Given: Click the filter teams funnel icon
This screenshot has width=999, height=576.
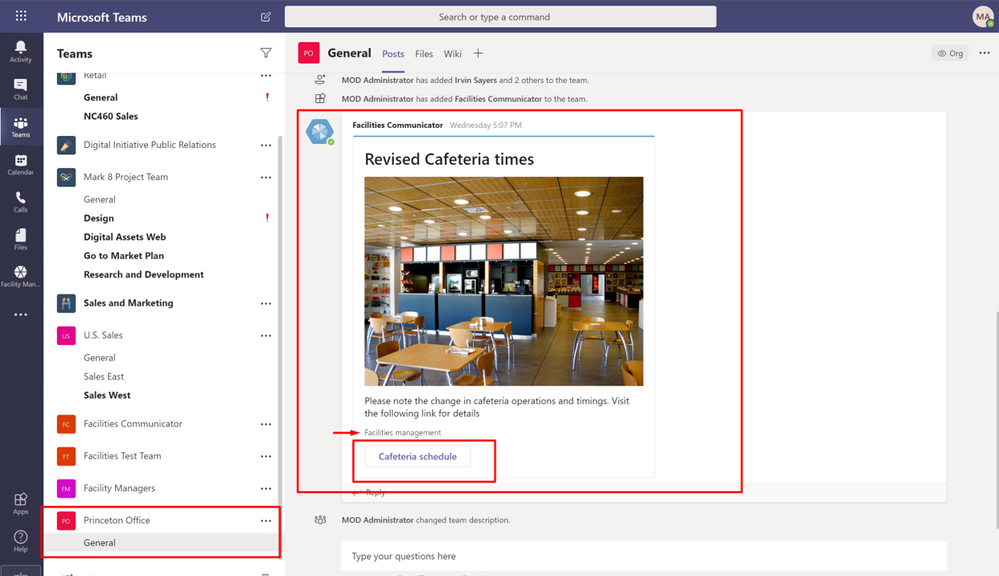Looking at the screenshot, I should pos(266,53).
